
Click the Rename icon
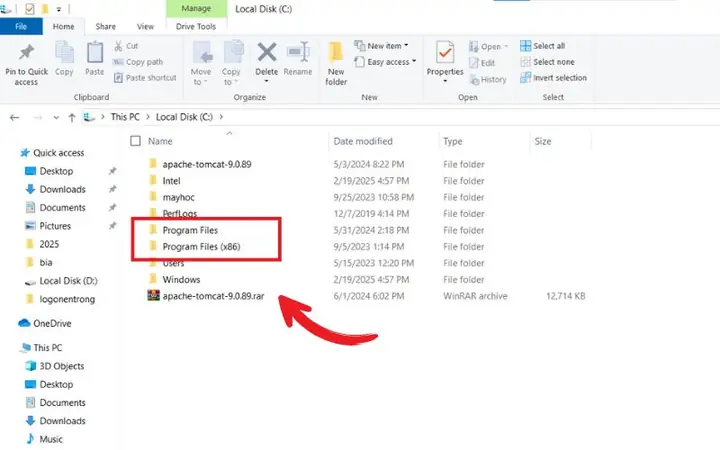tap(298, 52)
